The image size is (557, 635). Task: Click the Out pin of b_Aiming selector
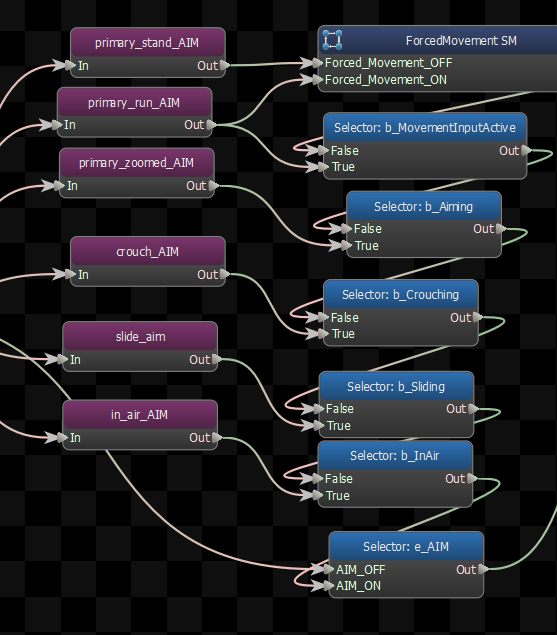[501, 228]
